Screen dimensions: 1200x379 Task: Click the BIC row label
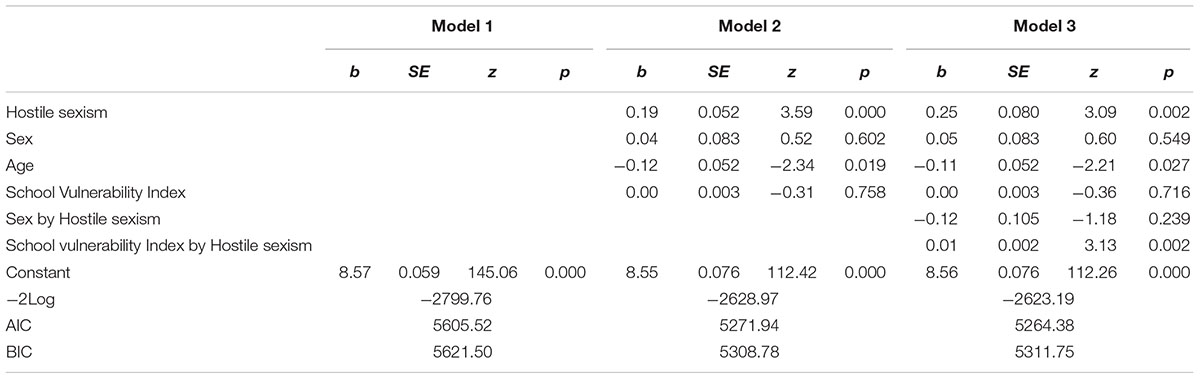(18, 352)
